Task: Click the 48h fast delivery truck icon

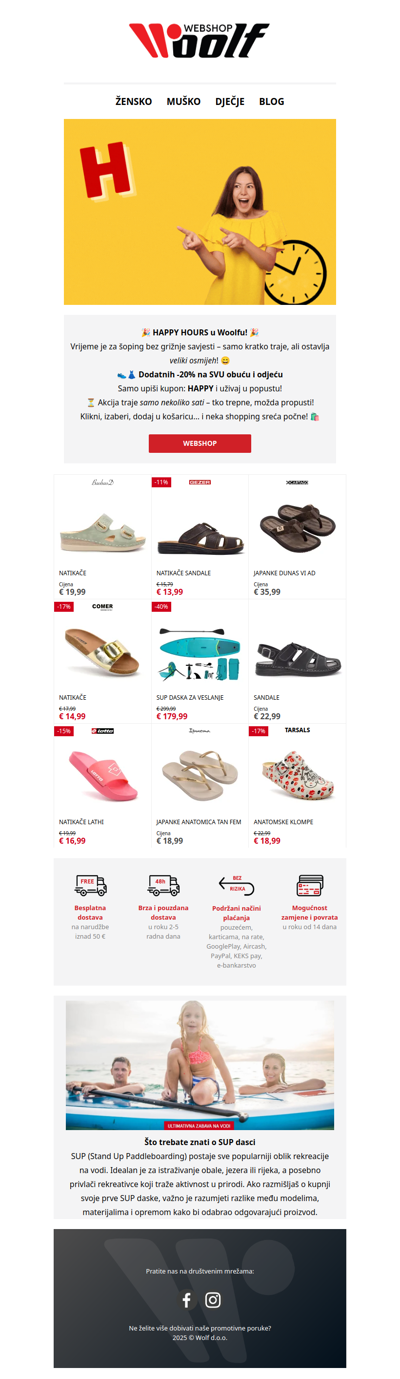Action: click(x=163, y=886)
